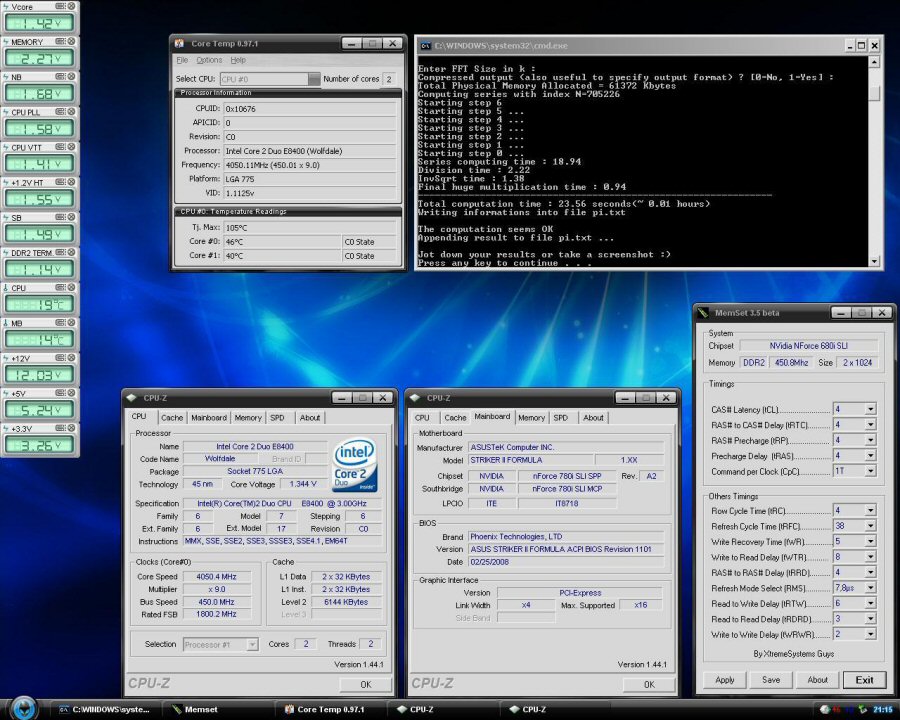Viewport: 900px width, 720px height.
Task: Click the Save button in MemSet
Action: (x=771, y=680)
